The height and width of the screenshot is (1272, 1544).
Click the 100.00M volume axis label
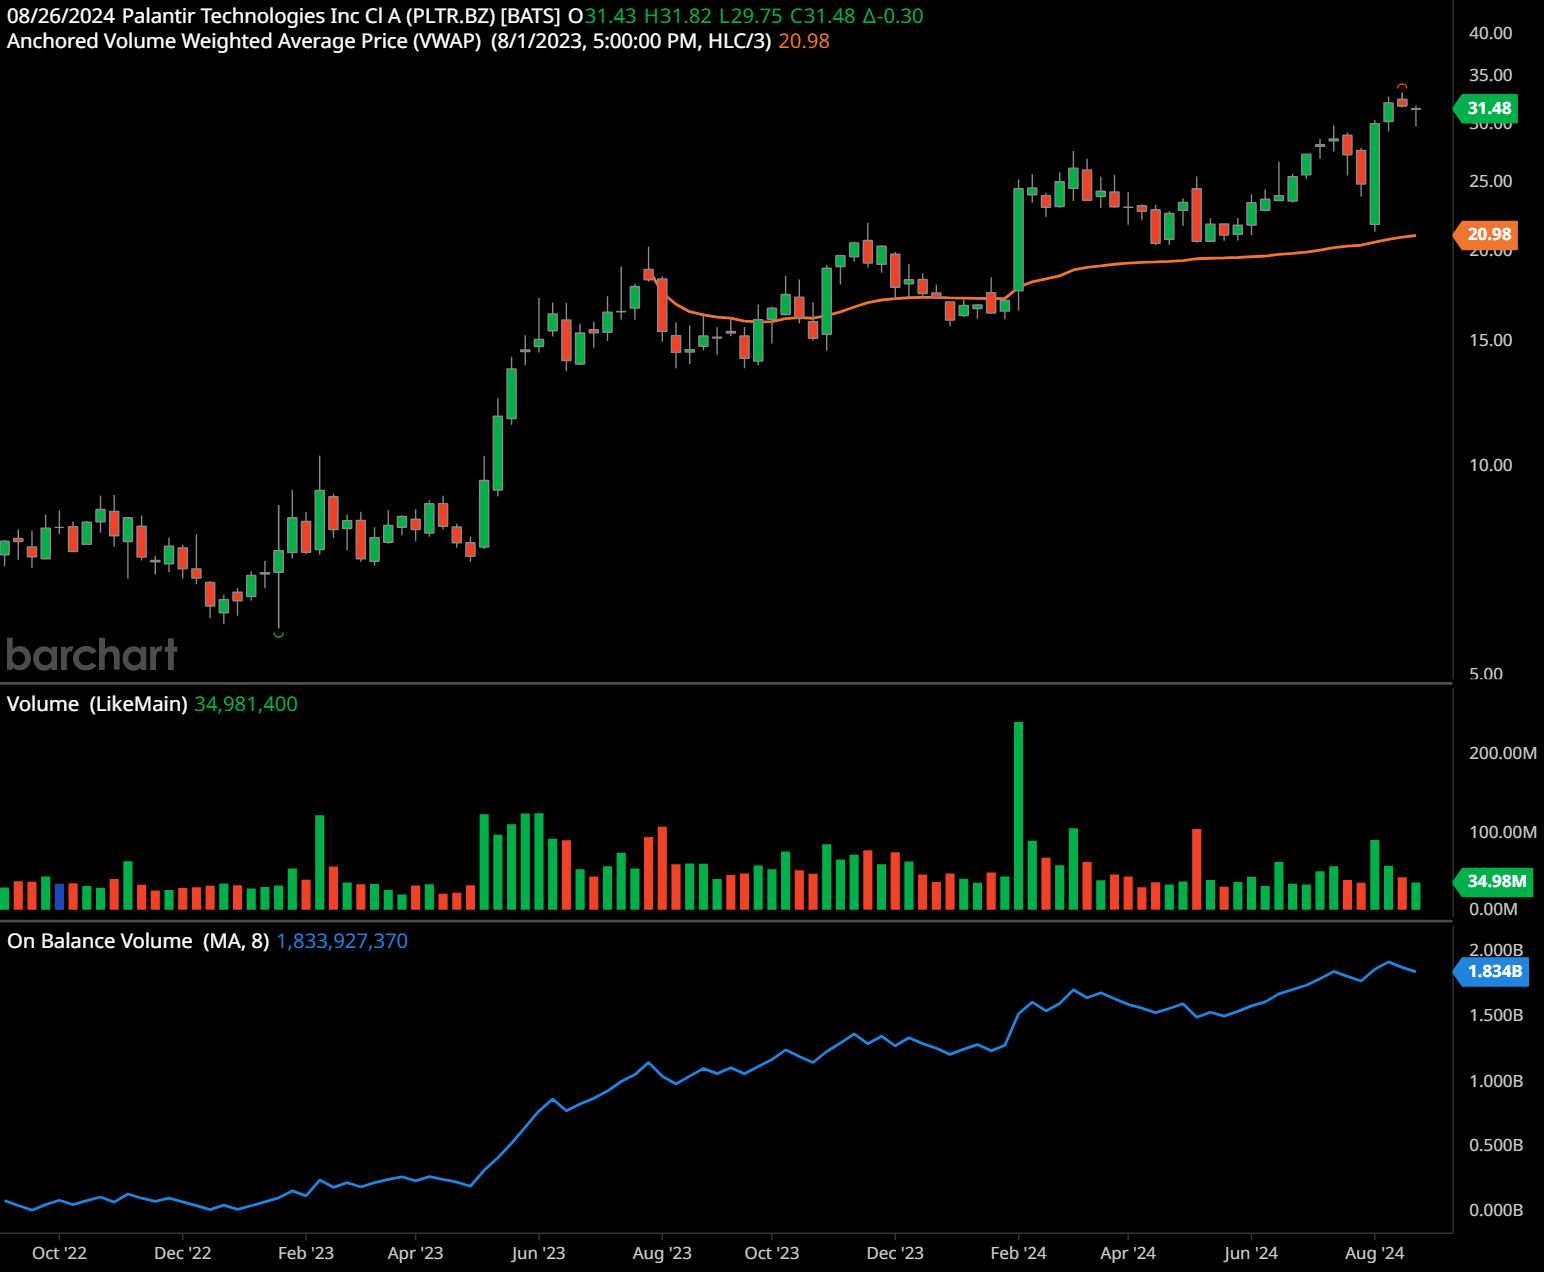[x=1502, y=832]
